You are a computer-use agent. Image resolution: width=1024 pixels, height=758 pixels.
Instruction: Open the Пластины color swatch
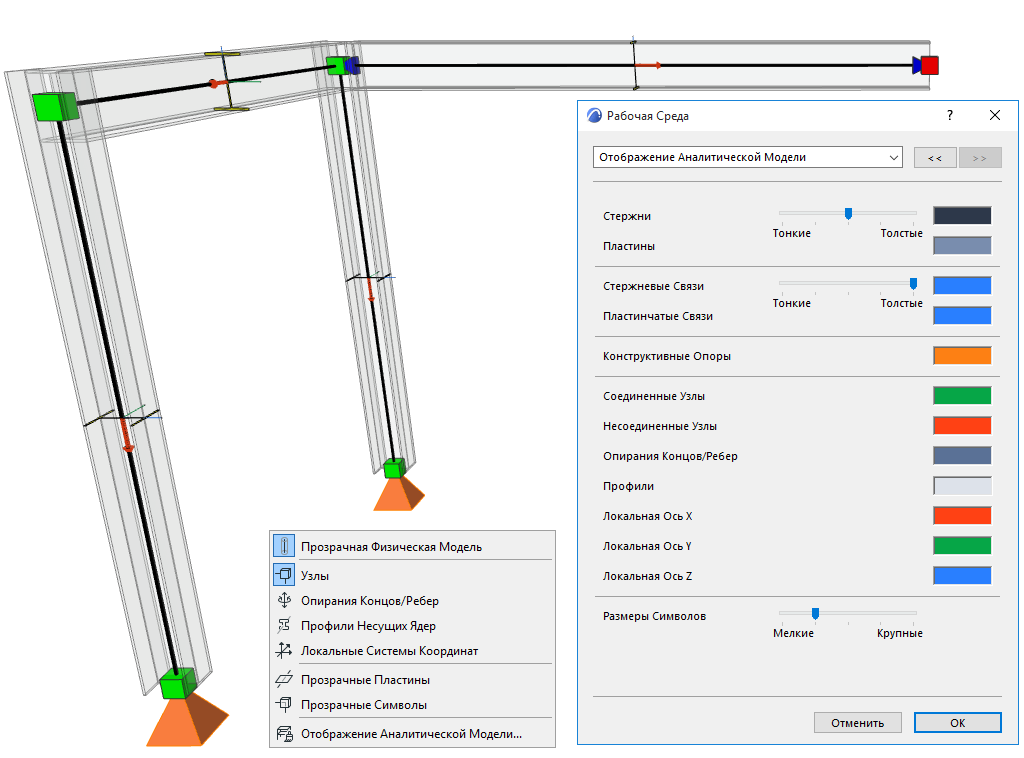[962, 245]
